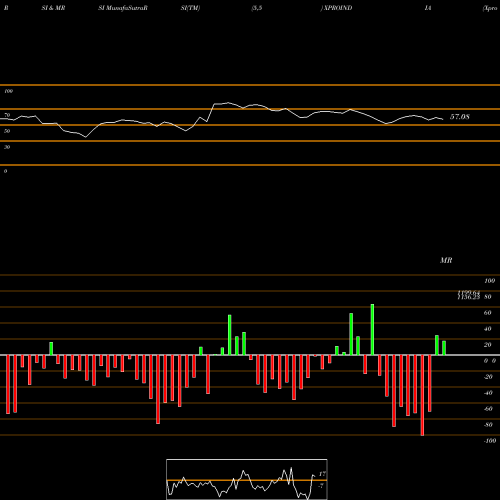This screenshot has height=500, width=500.
Task: Click the MR axis label 40
Action: [488, 329]
